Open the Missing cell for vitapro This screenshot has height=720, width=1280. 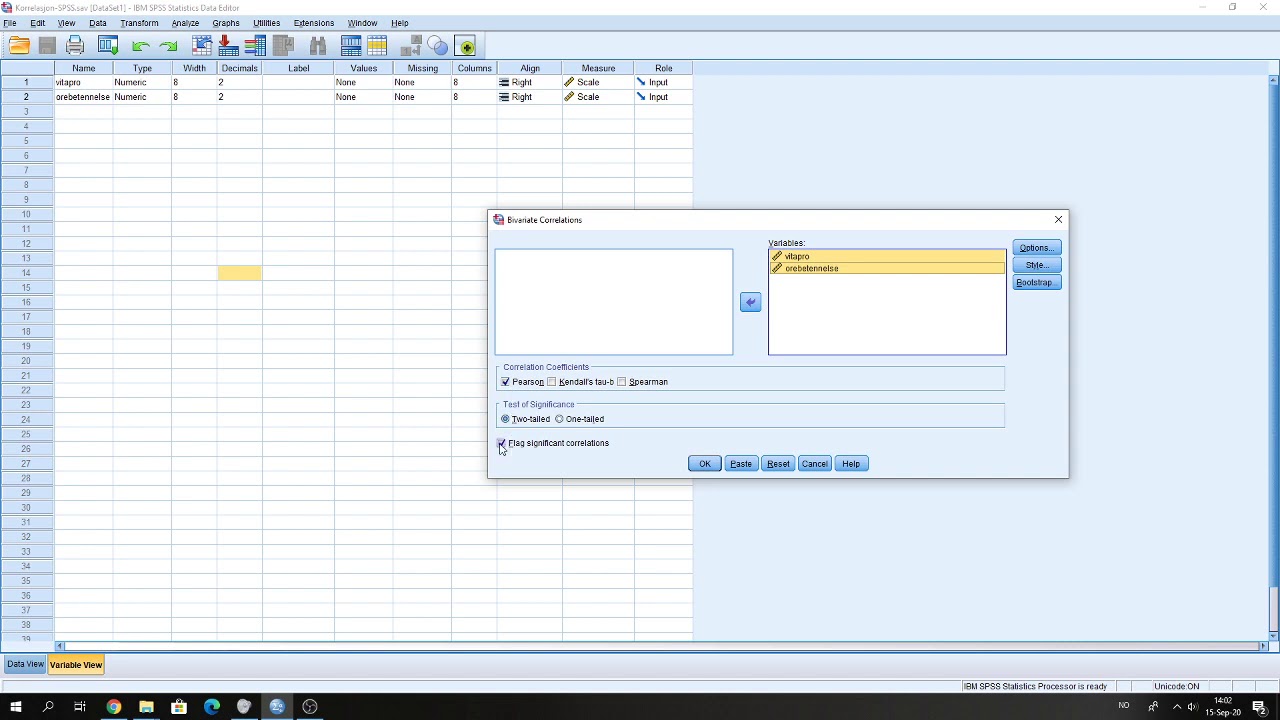tap(422, 82)
